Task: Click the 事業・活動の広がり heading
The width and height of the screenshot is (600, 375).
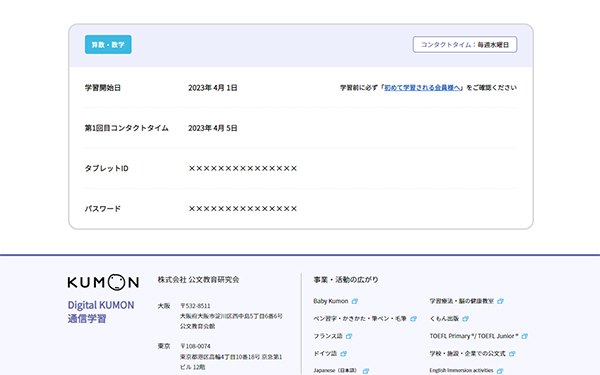Action: (x=346, y=280)
